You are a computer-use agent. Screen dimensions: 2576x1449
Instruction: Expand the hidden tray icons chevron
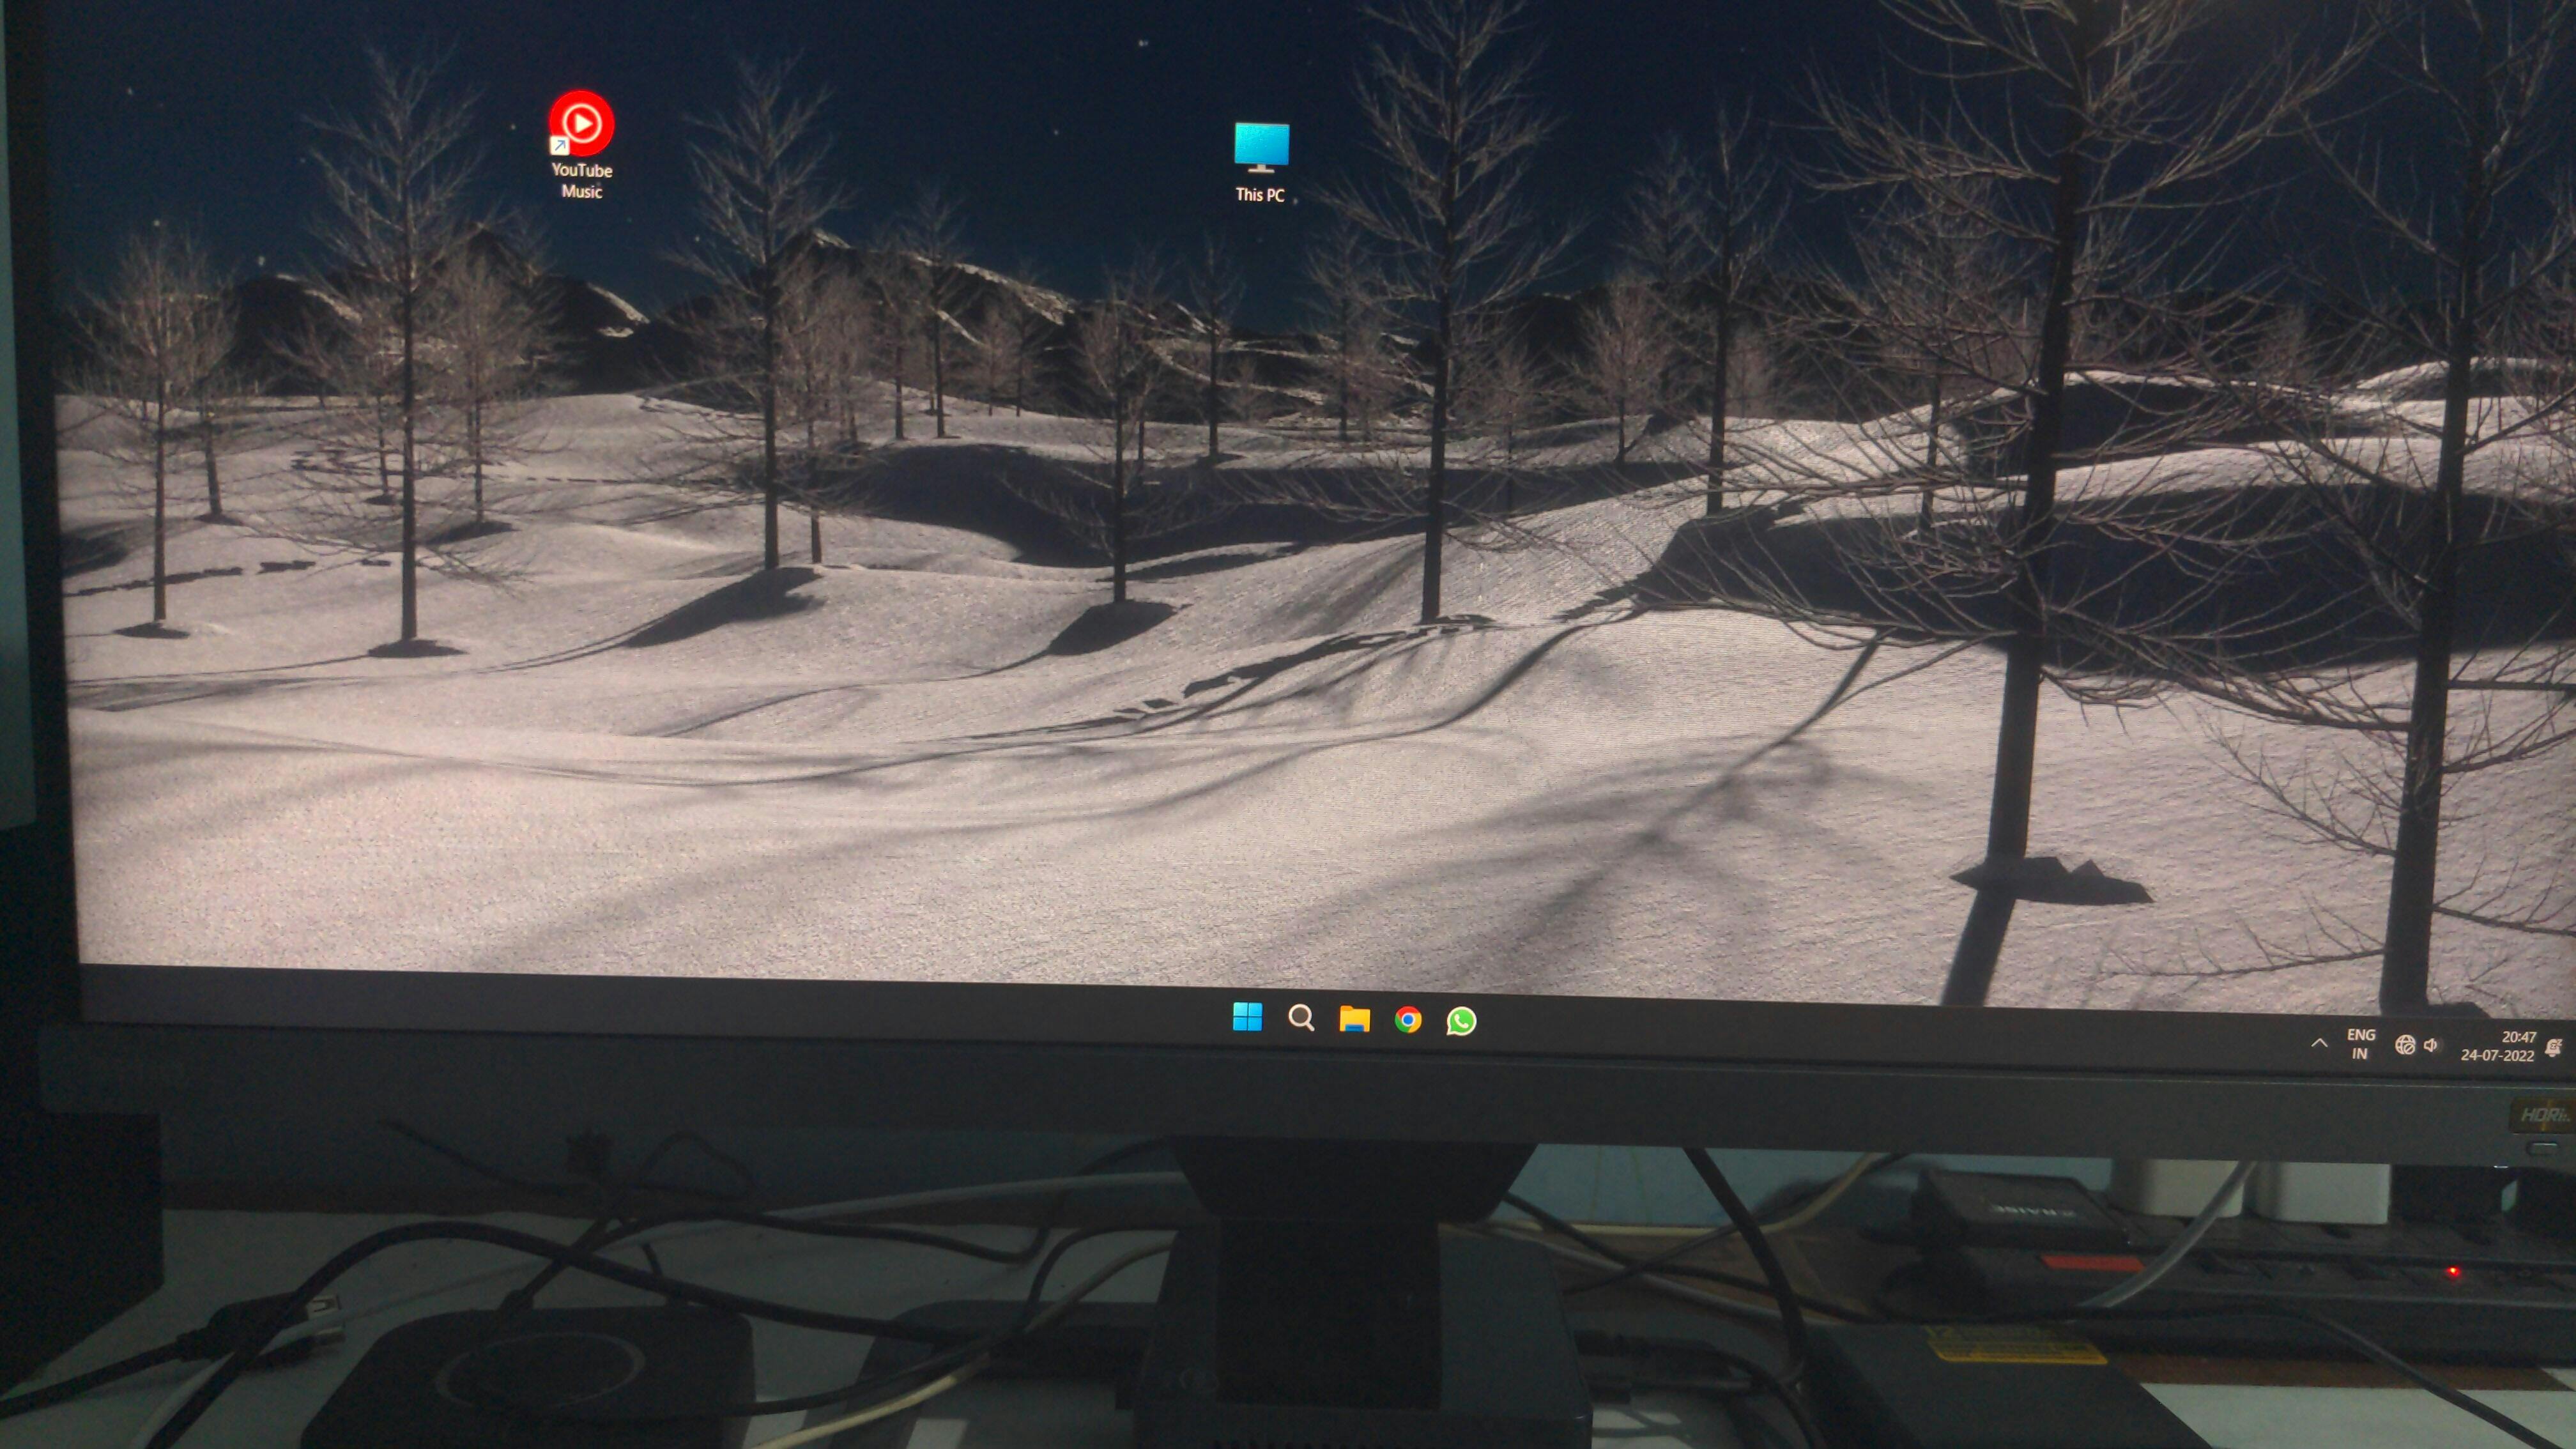pyautogui.click(x=2319, y=1043)
